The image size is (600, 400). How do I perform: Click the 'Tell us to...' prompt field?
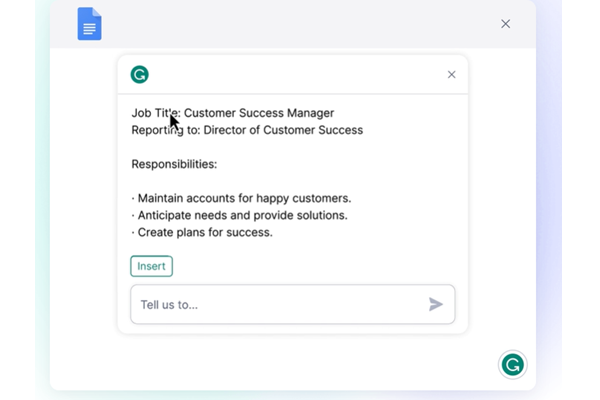[x=293, y=304]
